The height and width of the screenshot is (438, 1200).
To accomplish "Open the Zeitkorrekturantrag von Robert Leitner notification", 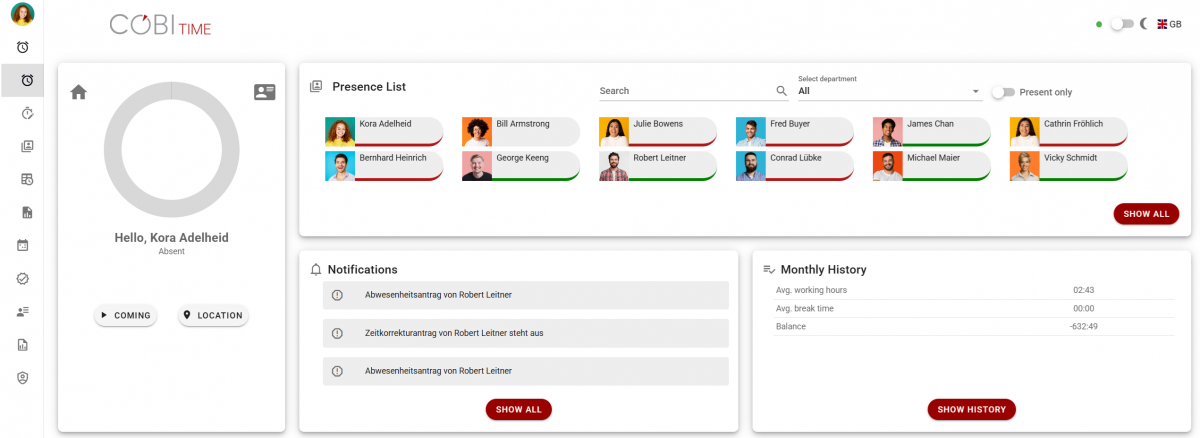I will point(527,333).
